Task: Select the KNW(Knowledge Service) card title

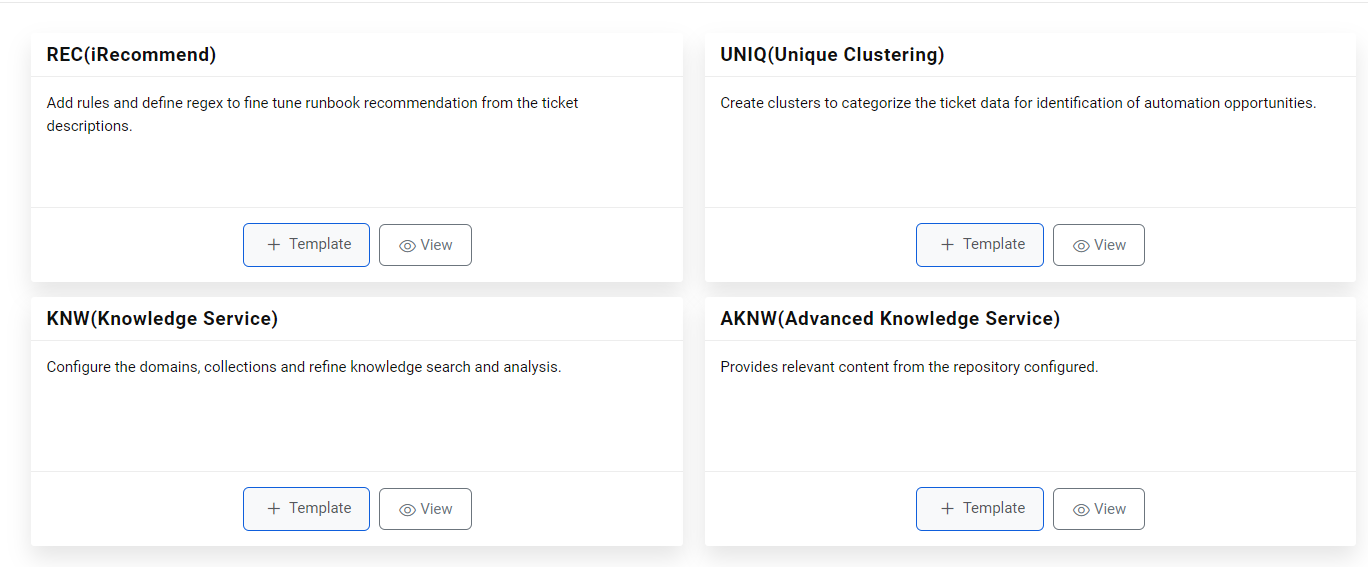Action: click(x=162, y=319)
